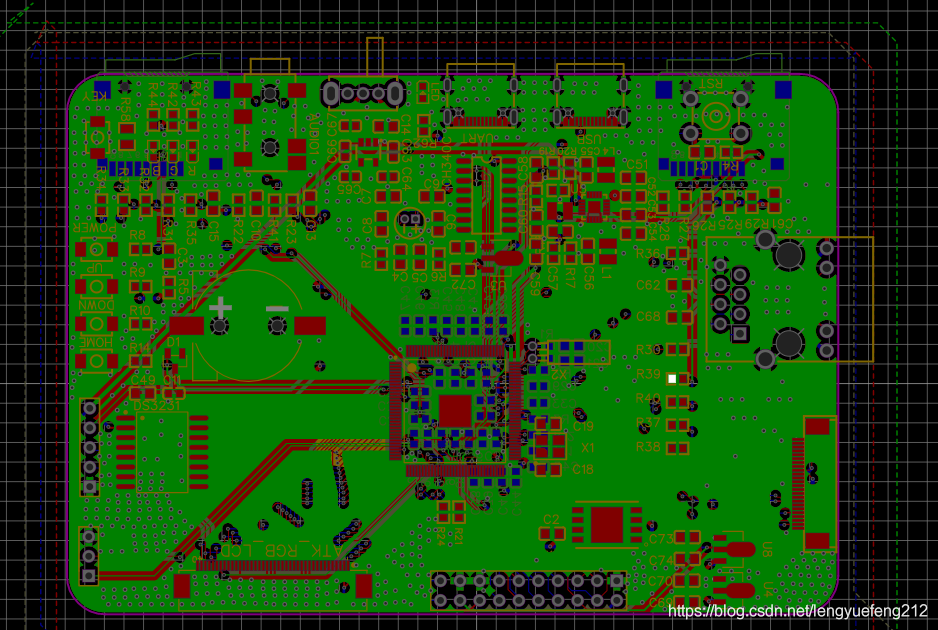Select capacitor C51 footprint

tap(633, 178)
